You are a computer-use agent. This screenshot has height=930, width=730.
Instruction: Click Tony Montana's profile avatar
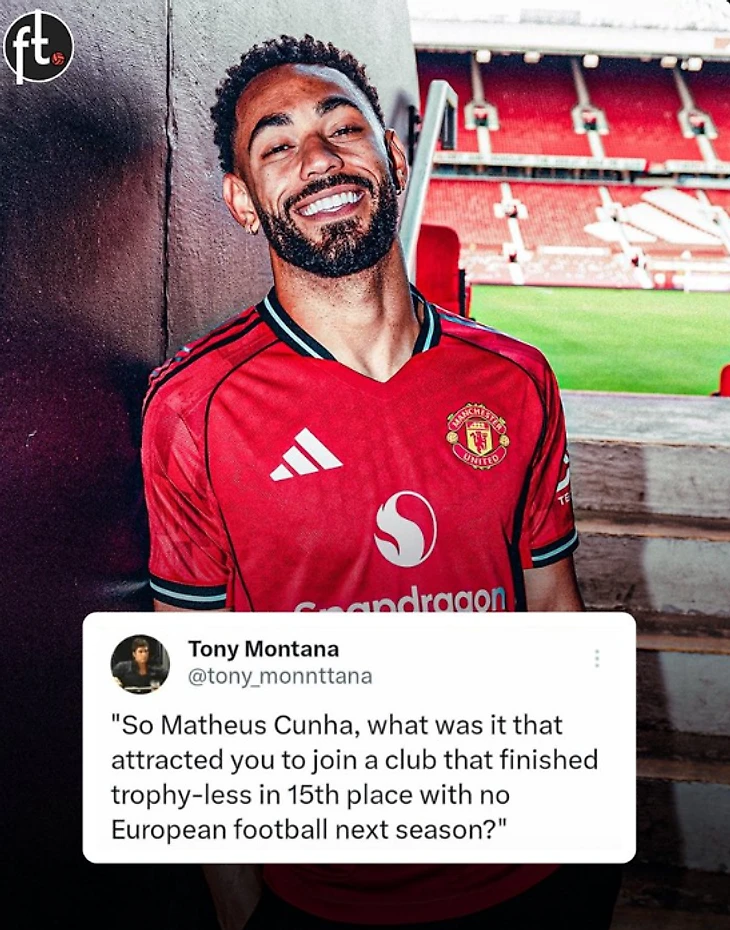pos(140,664)
